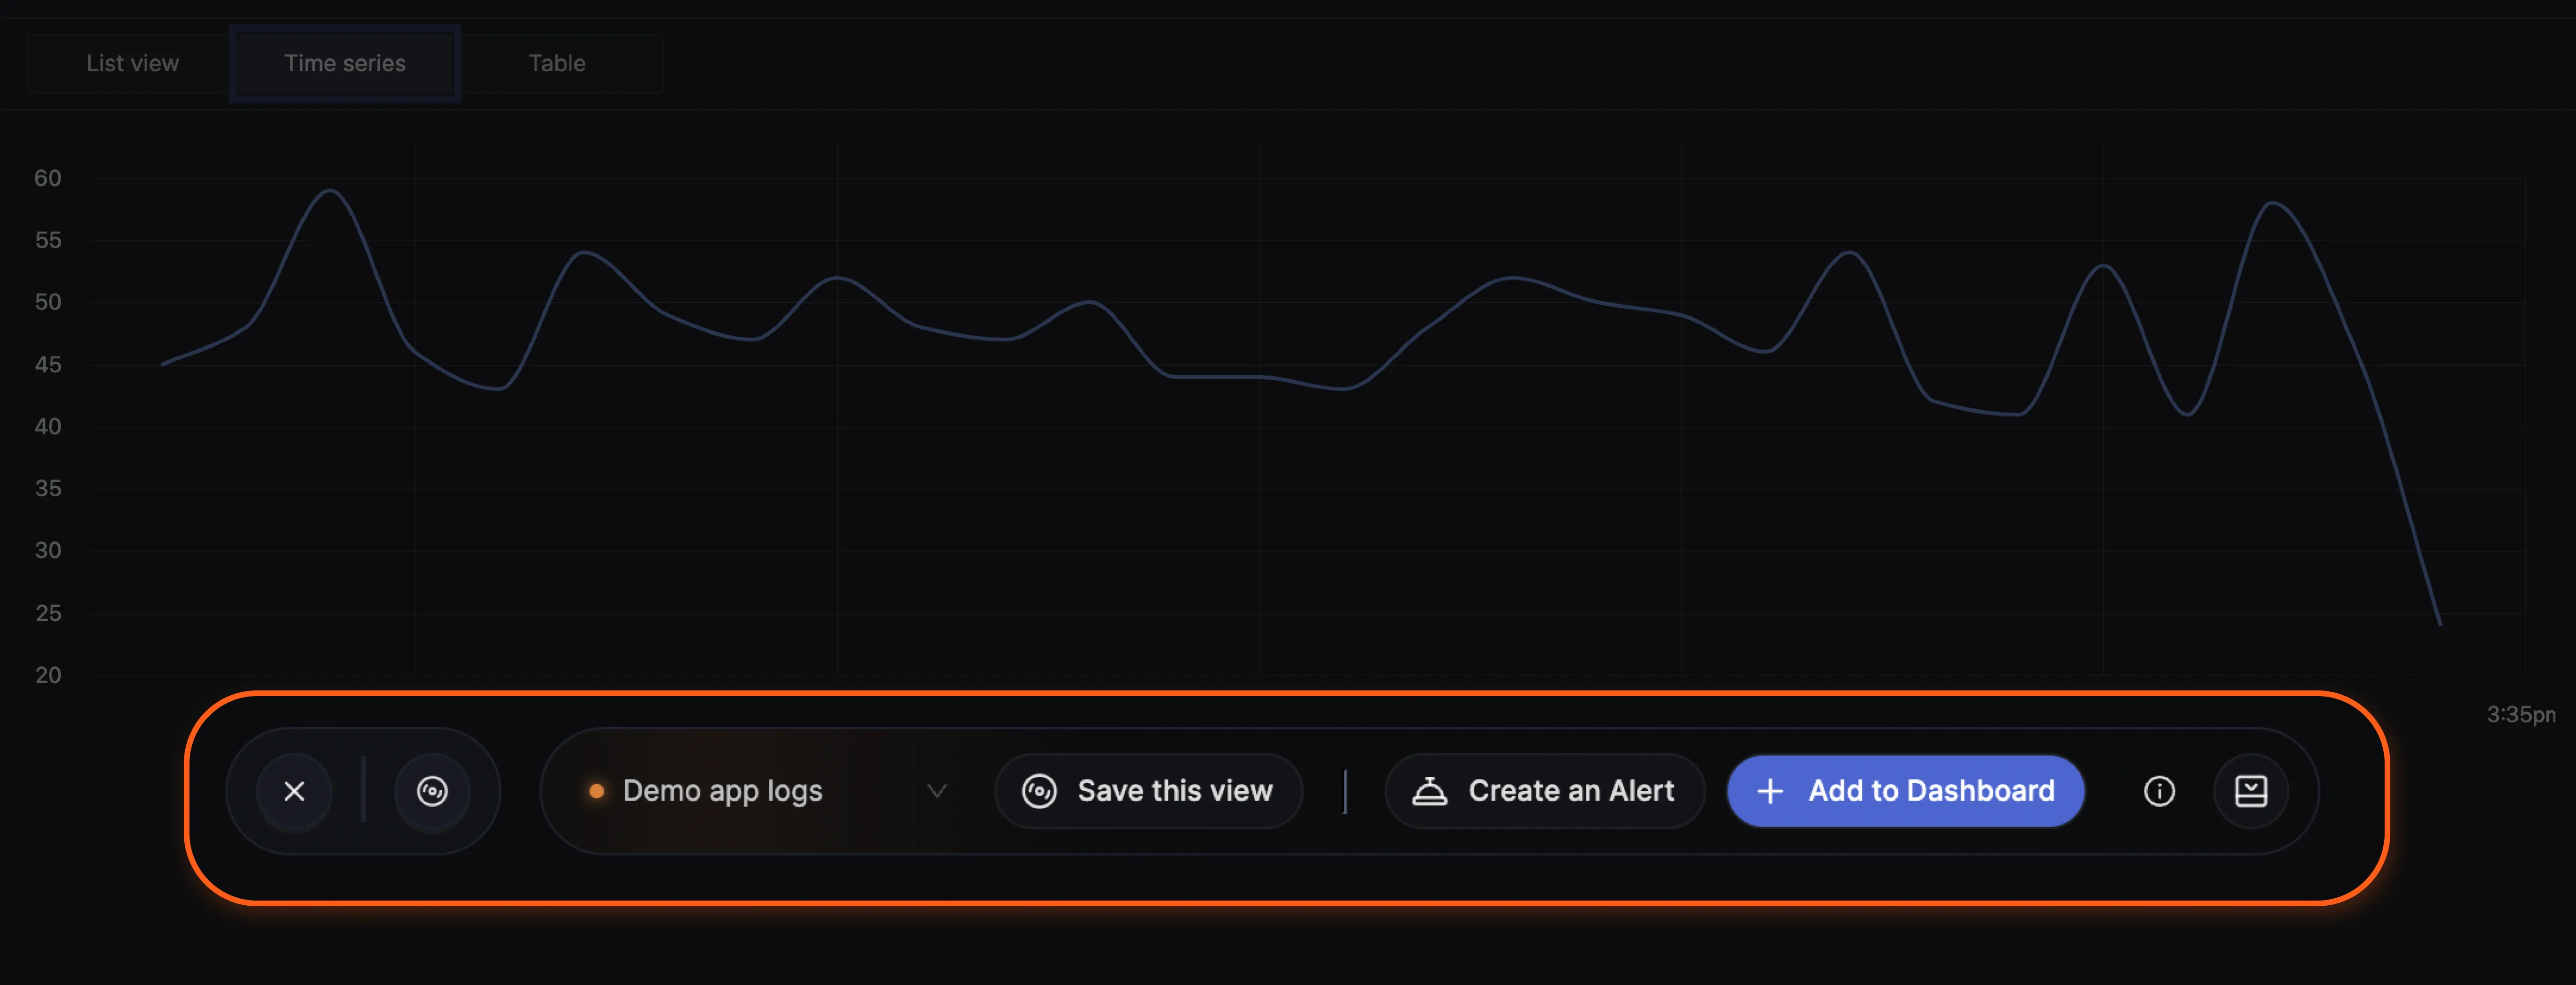Viewport: 2576px width, 985px height.
Task: Click the 3:35pm time label
Action: 2520,714
